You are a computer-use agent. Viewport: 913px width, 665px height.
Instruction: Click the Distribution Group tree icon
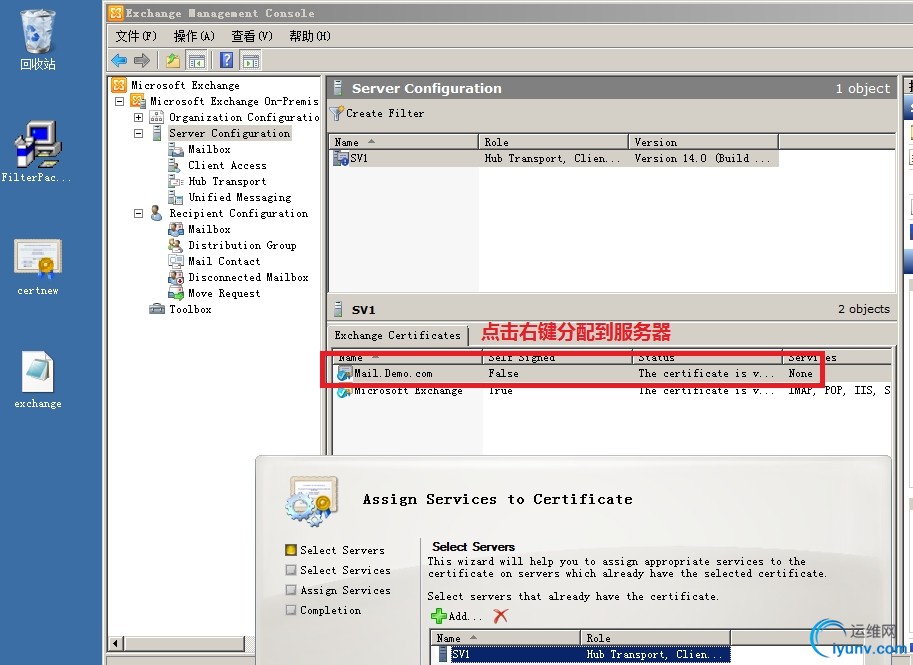pyautogui.click(x=176, y=245)
